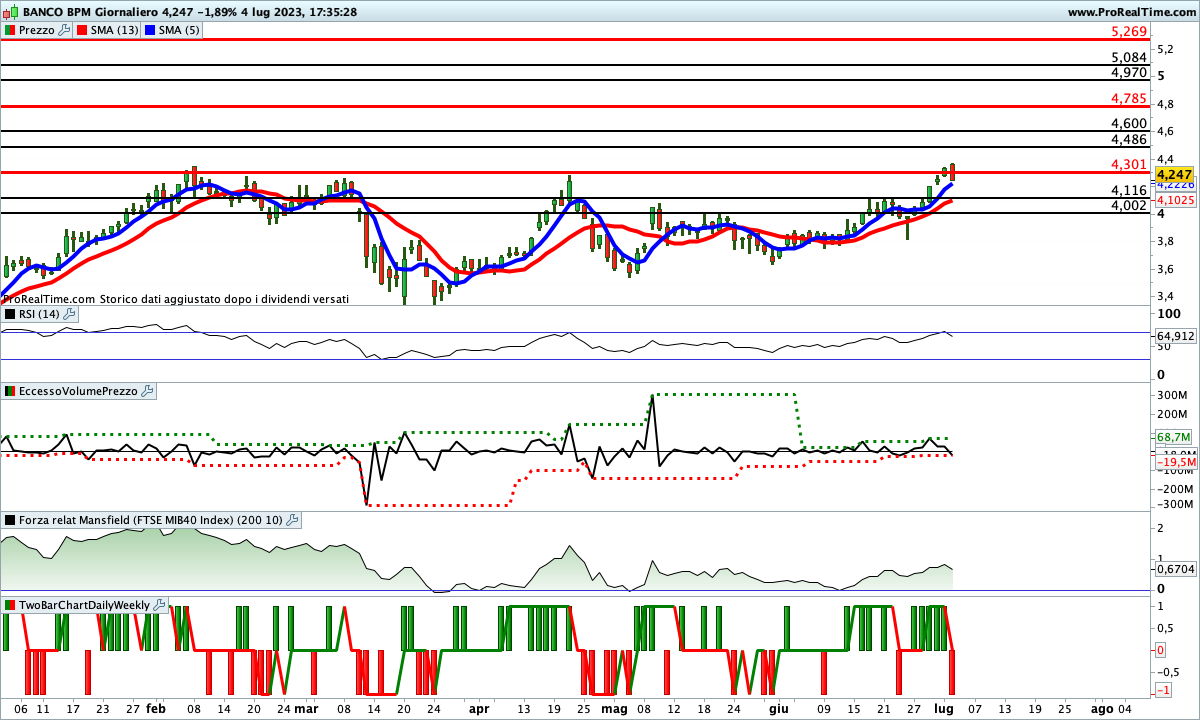Image resolution: width=1200 pixels, height=720 pixels.
Task: Click the Mansfield value 0,6704
Action: [x=1176, y=569]
